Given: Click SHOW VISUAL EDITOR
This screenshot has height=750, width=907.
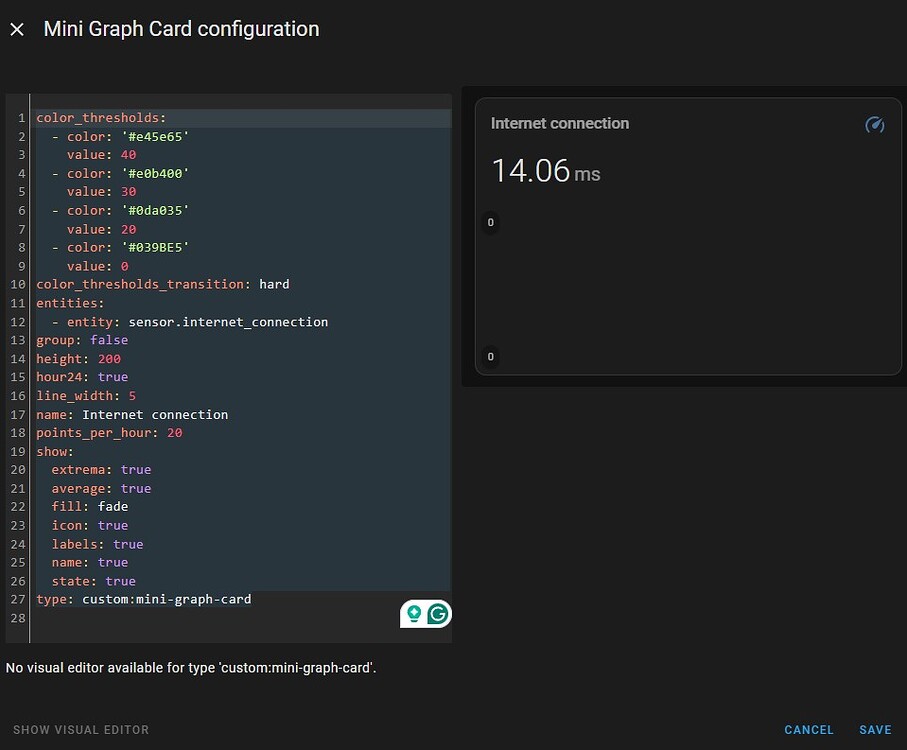Looking at the screenshot, I should pos(80,730).
